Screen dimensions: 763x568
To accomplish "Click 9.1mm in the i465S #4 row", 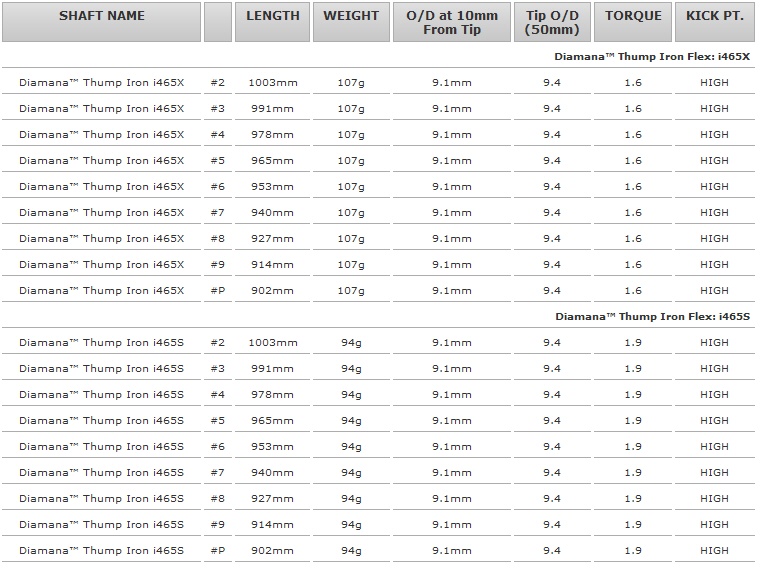I will coord(452,395).
